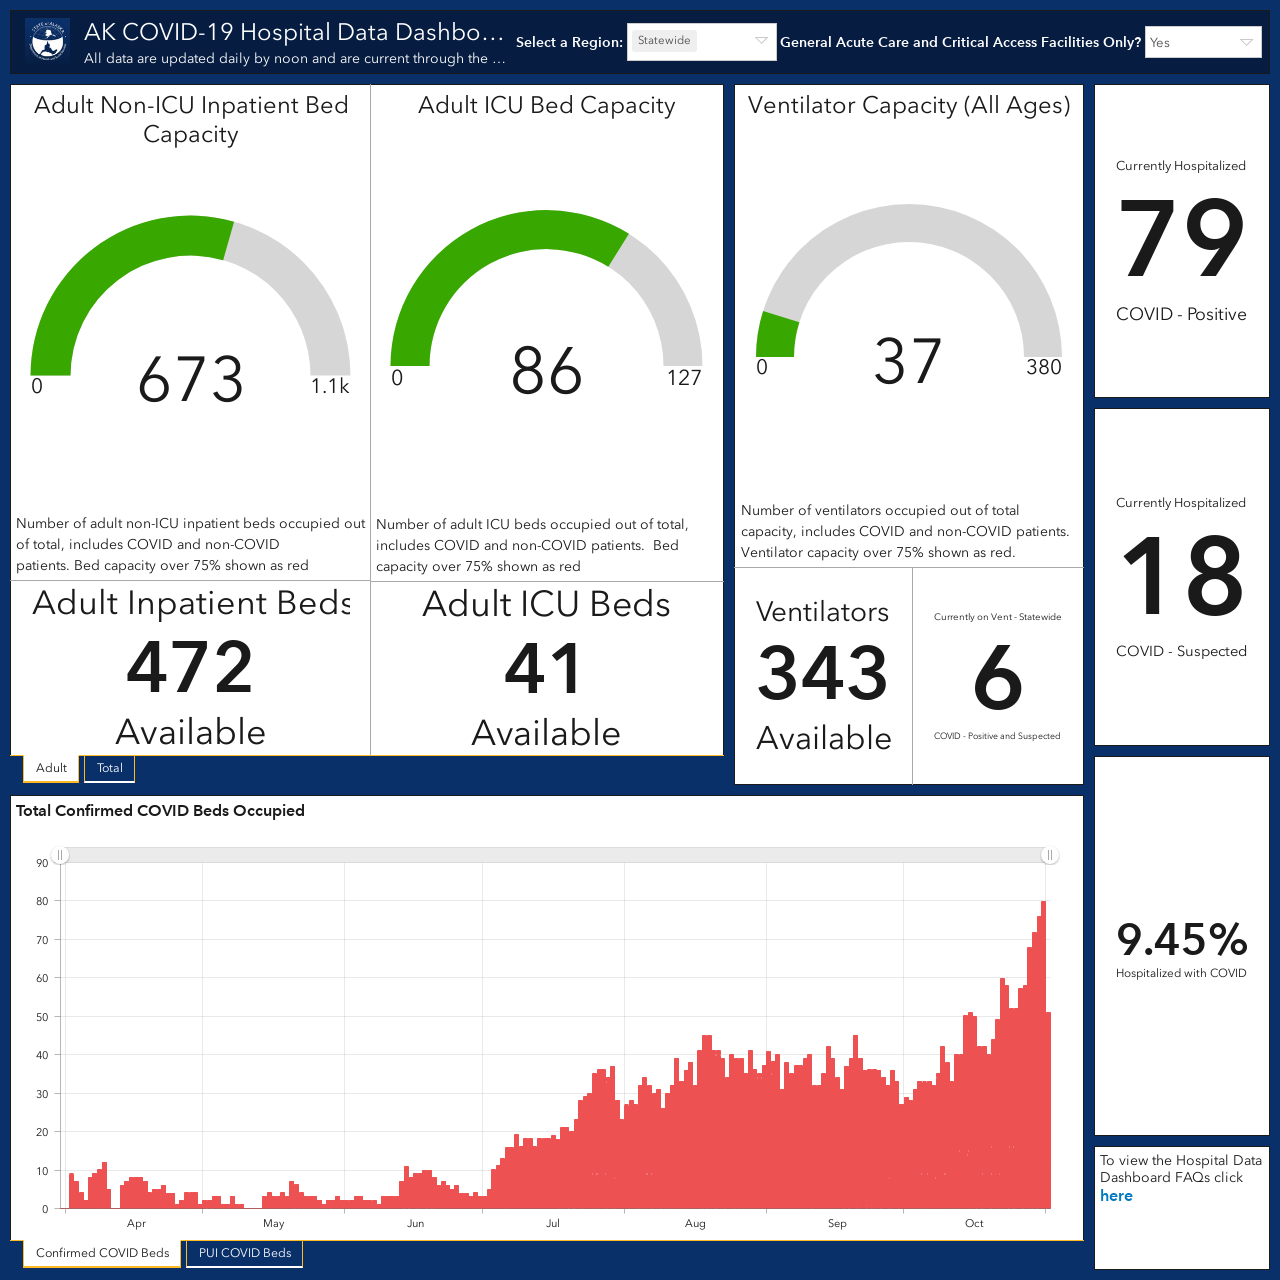
Task: Click the 79 COVID-Positive hospitalized indicator
Action: click(x=1181, y=241)
